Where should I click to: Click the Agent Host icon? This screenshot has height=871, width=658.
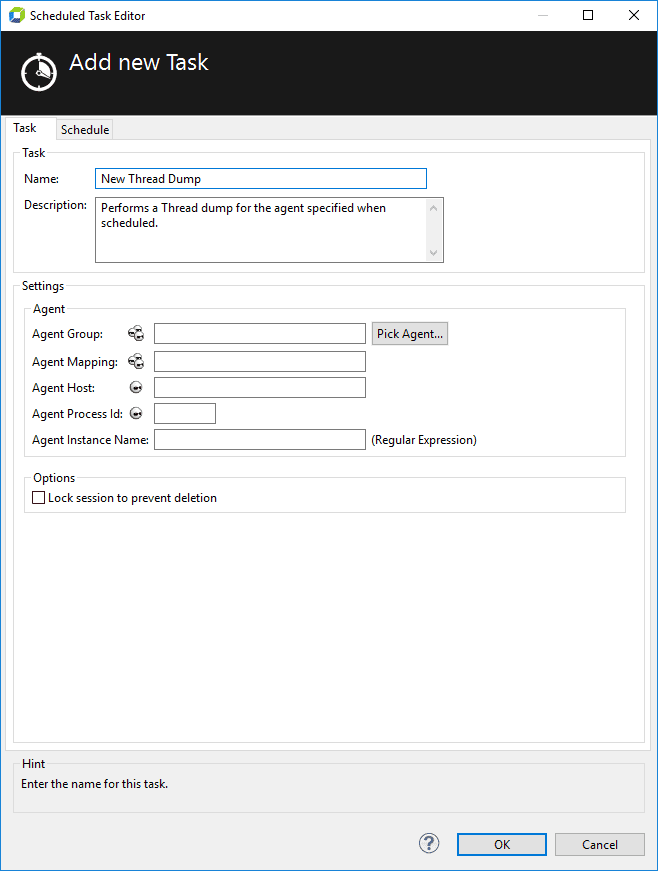136,387
